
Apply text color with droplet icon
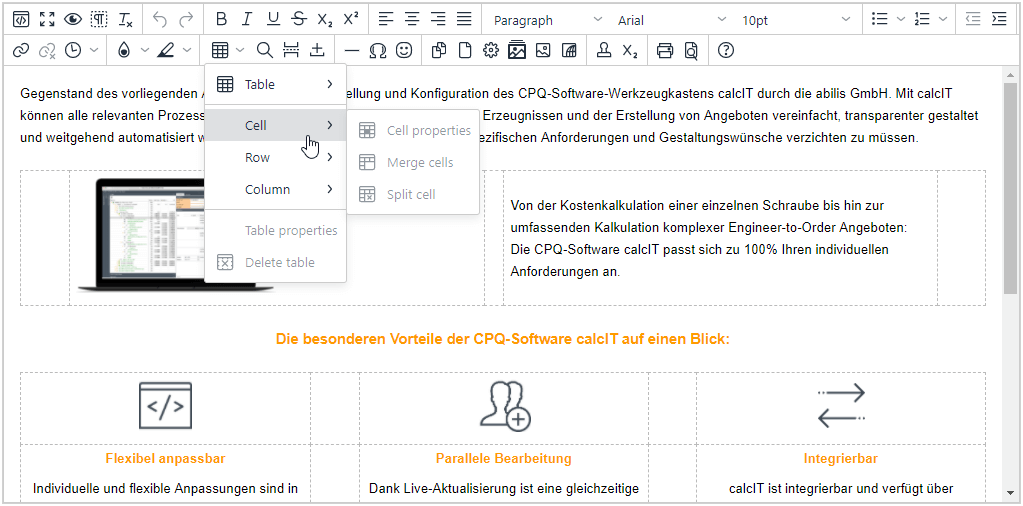tap(123, 50)
